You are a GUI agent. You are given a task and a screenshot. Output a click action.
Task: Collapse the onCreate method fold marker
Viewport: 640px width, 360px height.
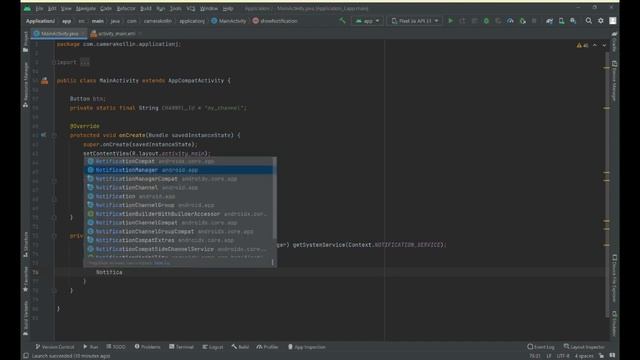[x=53, y=135]
